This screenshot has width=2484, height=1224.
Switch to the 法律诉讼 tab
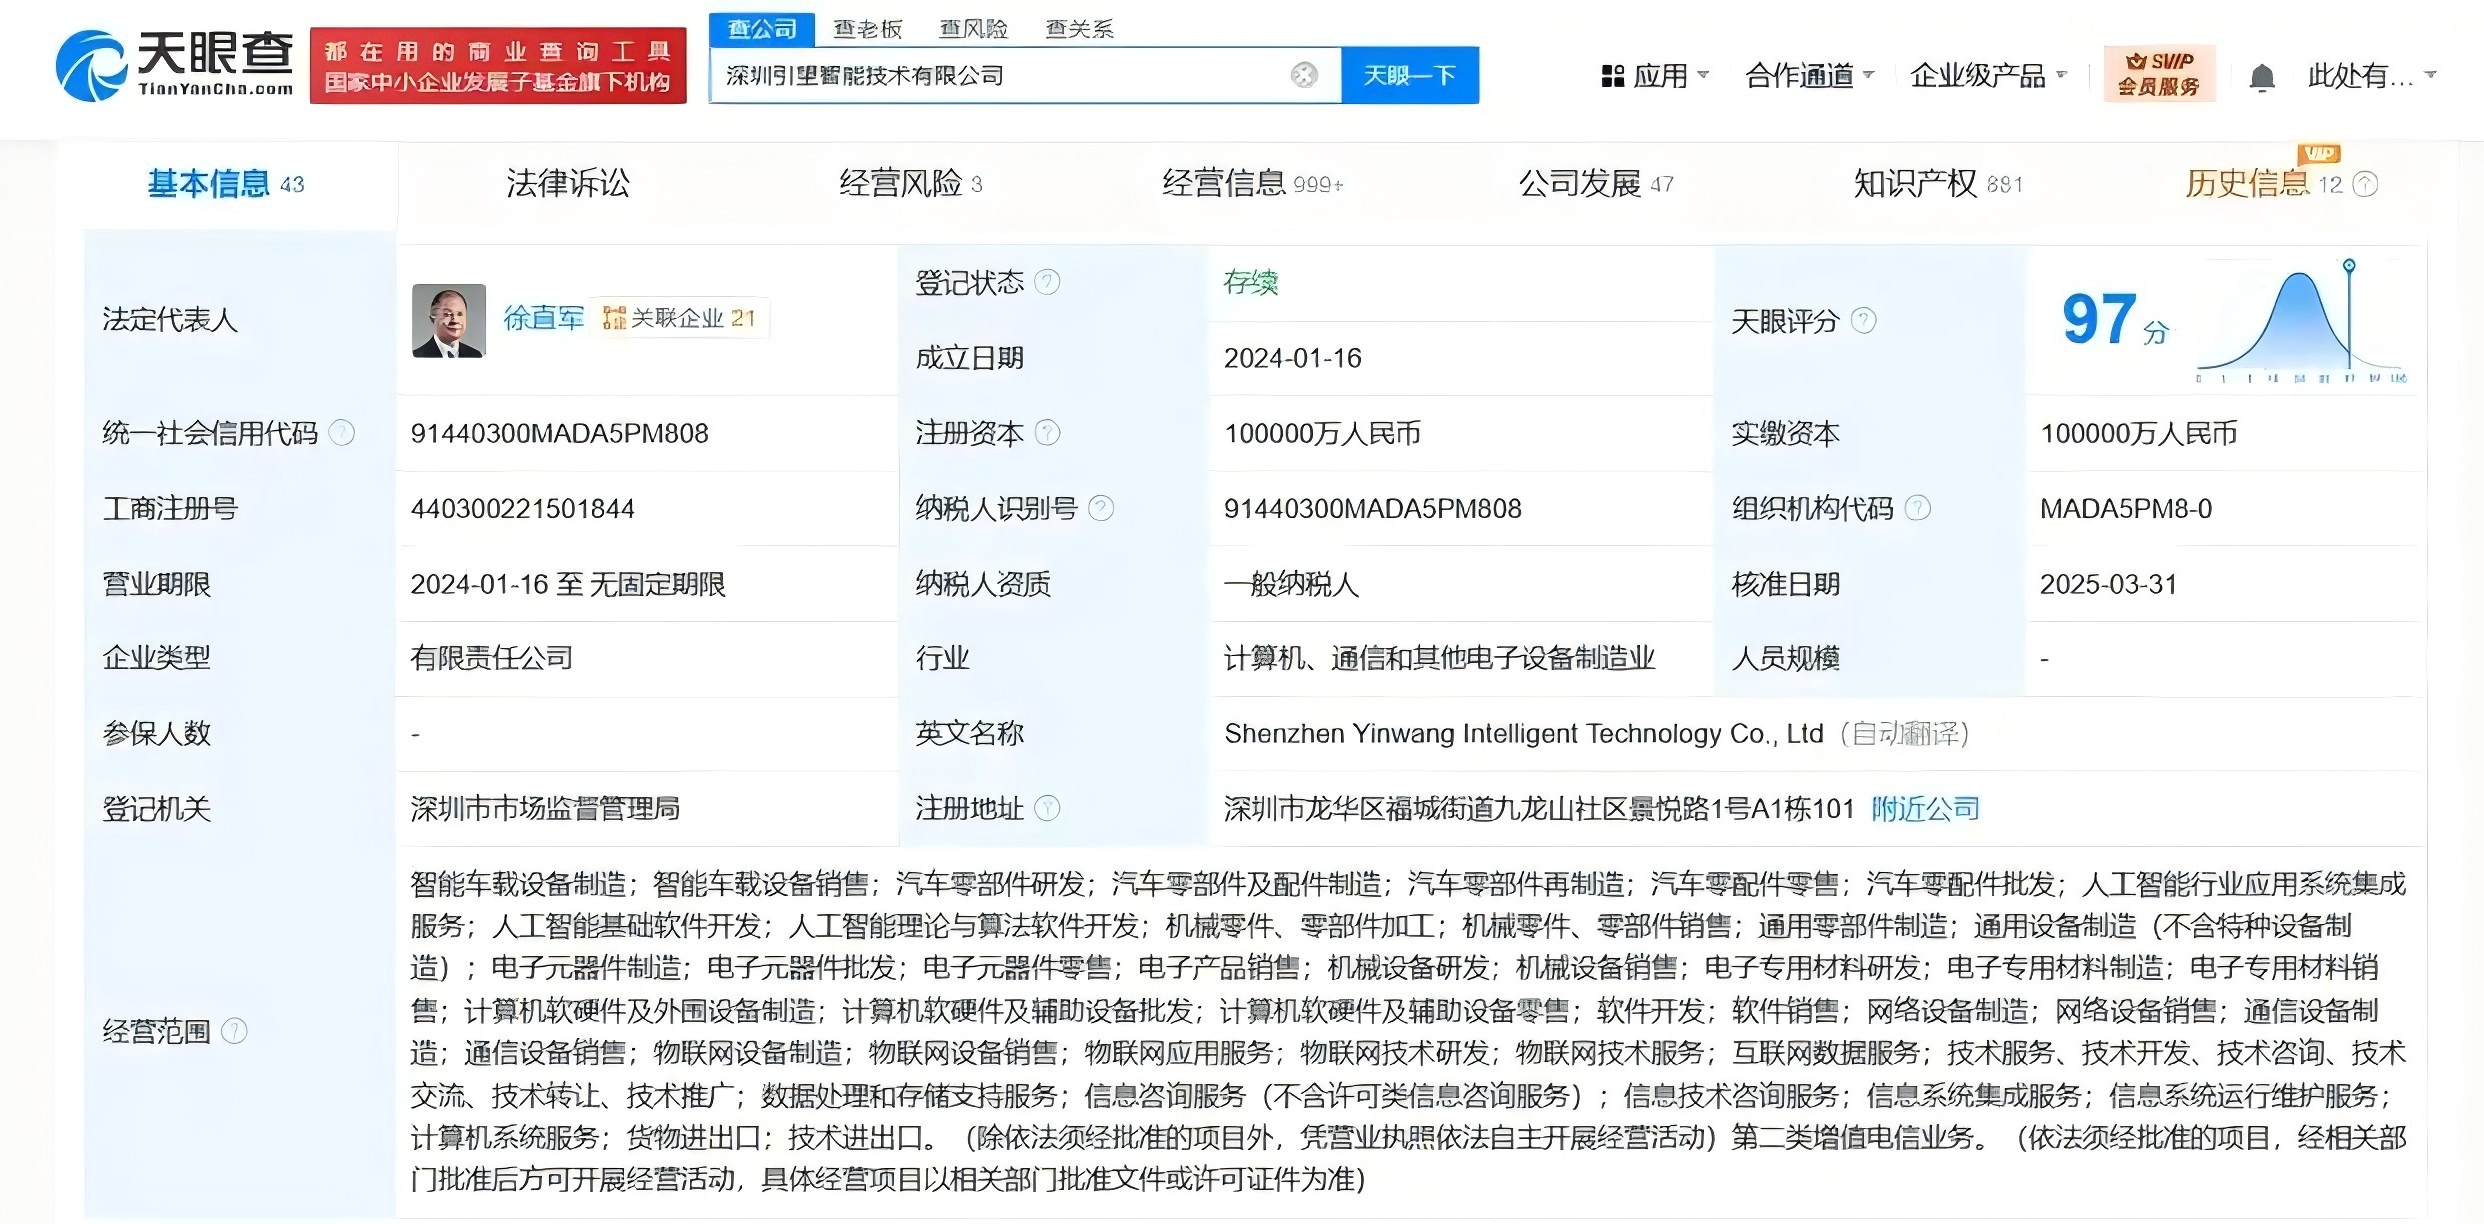(x=568, y=184)
